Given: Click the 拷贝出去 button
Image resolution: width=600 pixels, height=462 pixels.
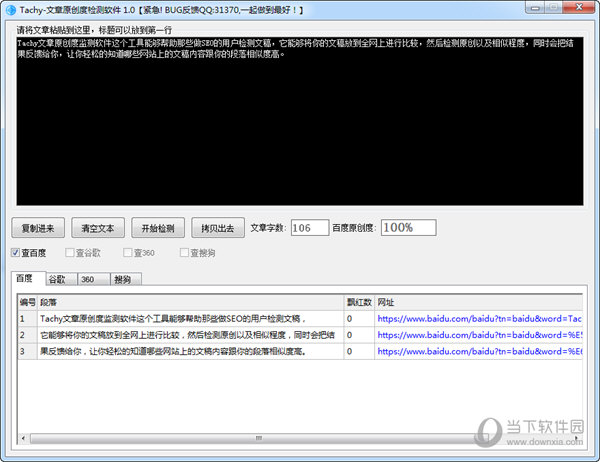Looking at the screenshot, I should 218,228.
